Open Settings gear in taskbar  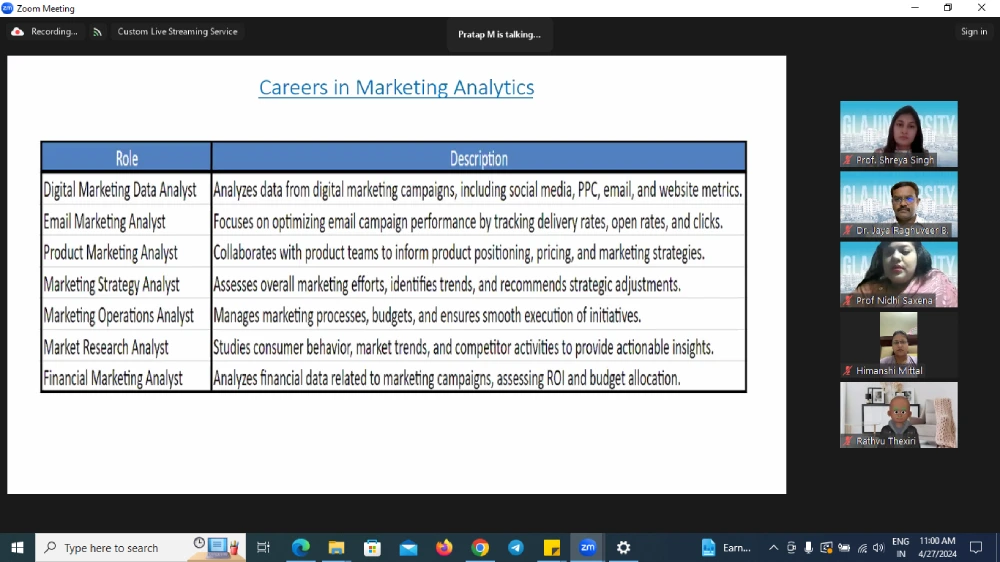point(623,547)
